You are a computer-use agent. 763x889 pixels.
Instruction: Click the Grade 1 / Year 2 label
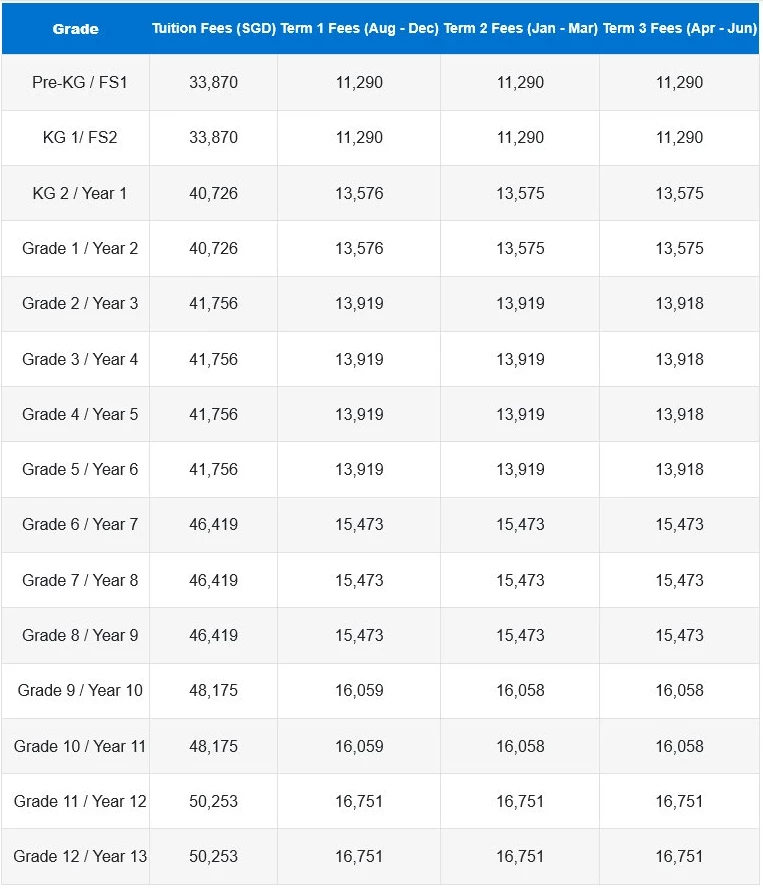(80, 248)
